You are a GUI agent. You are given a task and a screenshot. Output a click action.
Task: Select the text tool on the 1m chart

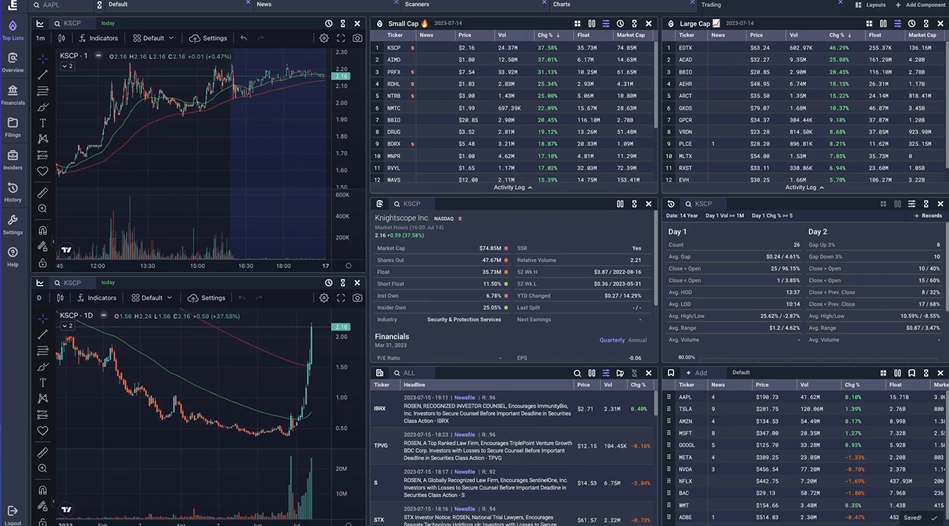[x=42, y=123]
